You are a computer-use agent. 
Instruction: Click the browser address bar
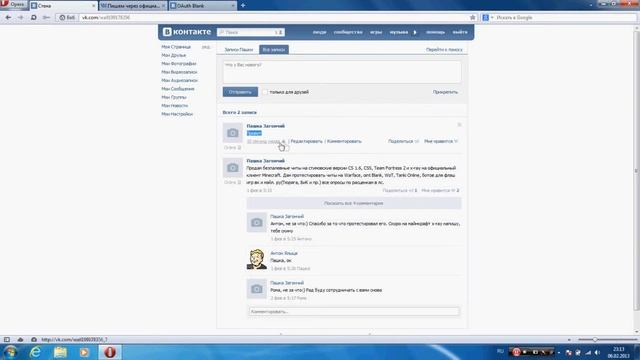(273, 18)
